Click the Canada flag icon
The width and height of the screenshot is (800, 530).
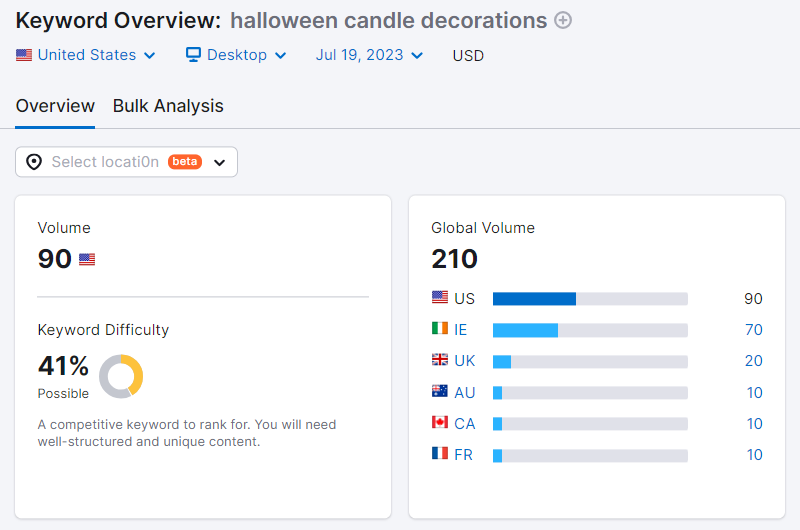coord(440,423)
